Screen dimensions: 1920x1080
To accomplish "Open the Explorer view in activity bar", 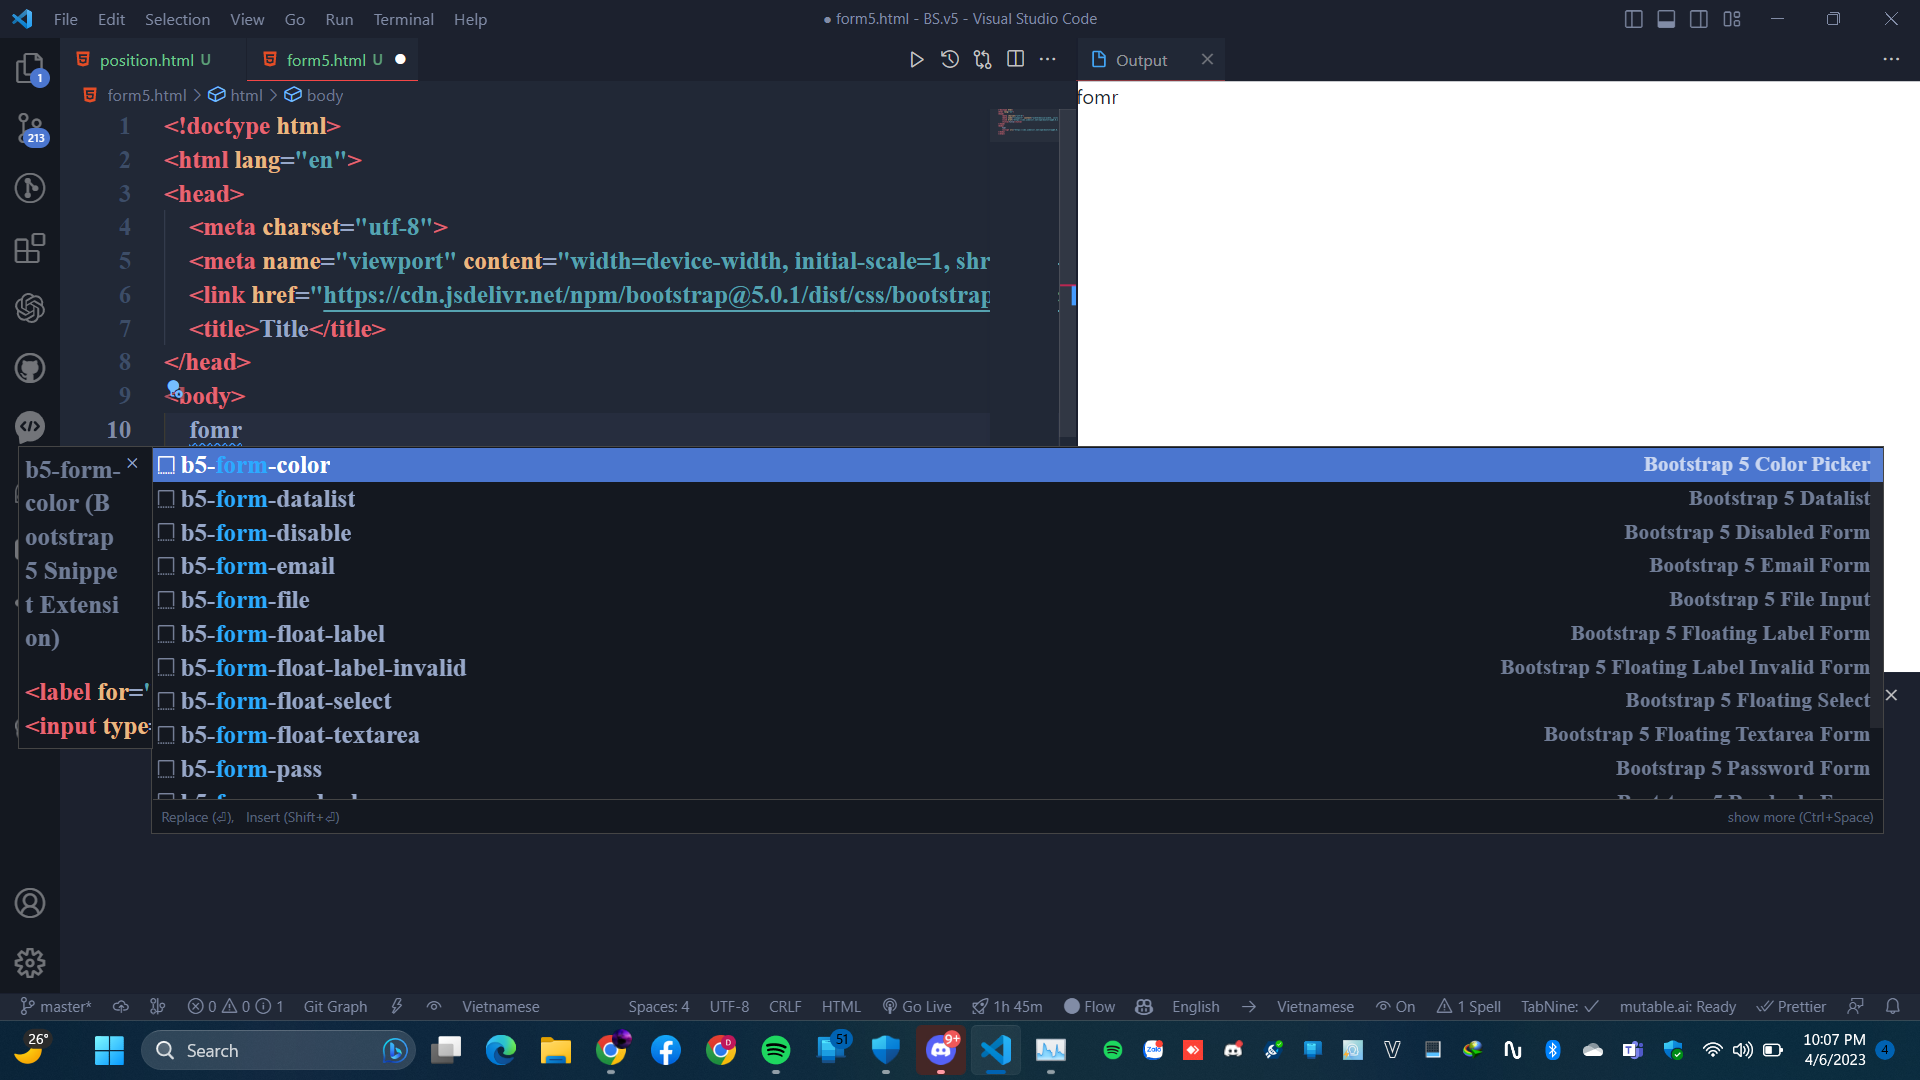I will coord(30,68).
